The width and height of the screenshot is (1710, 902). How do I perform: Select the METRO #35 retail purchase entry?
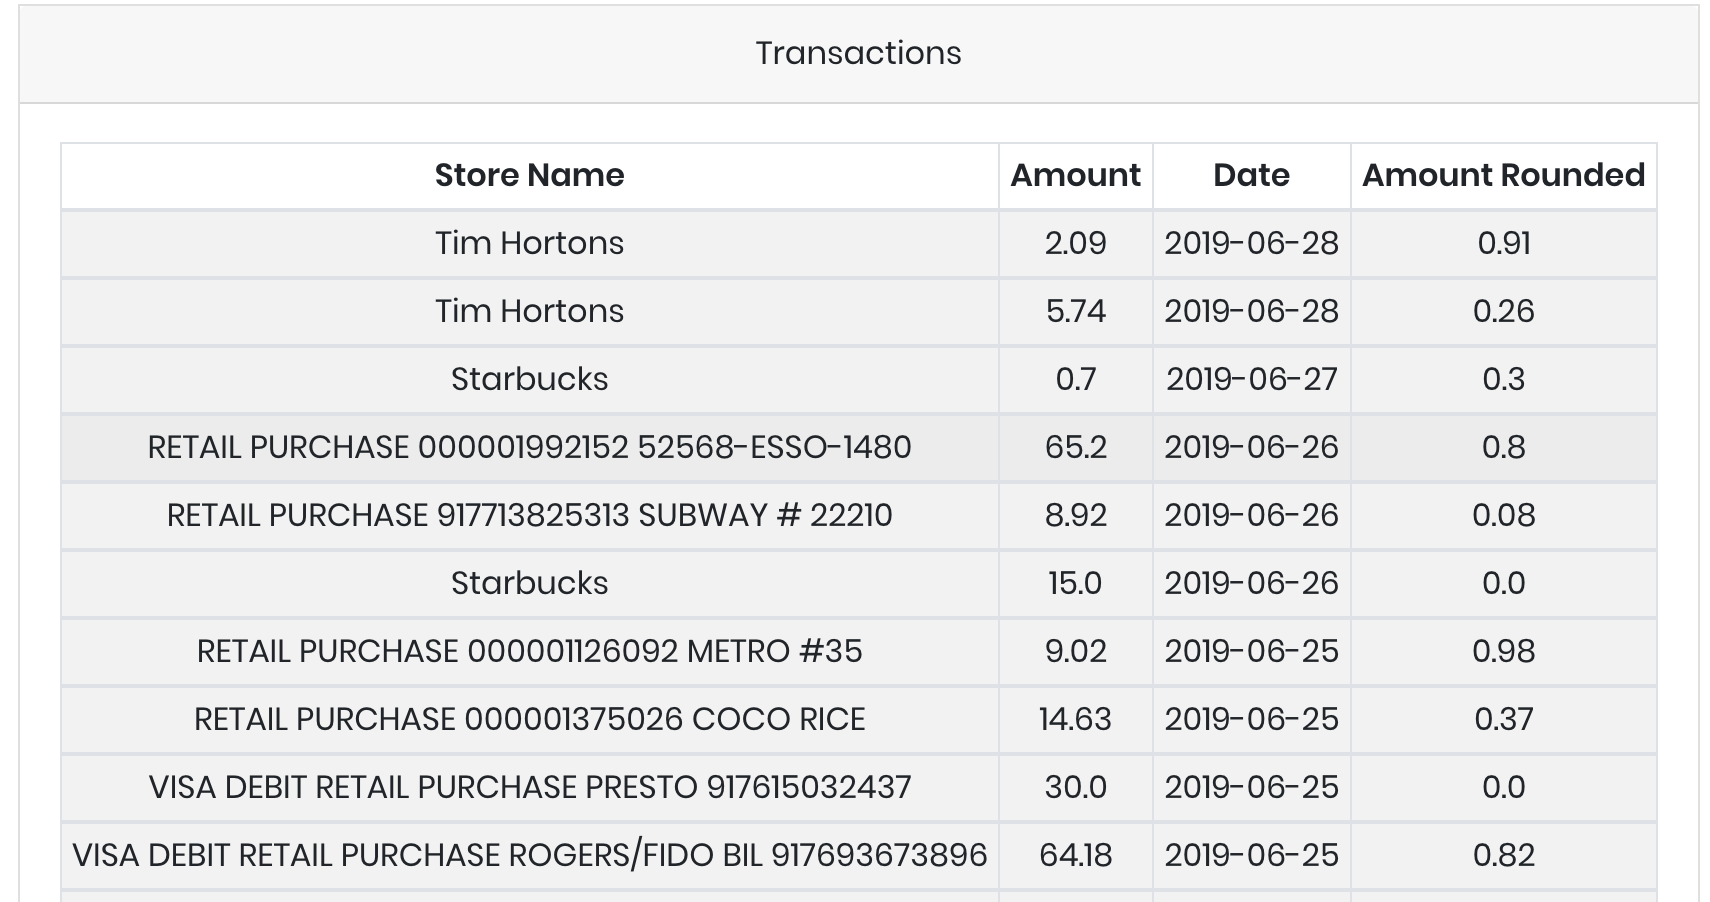point(529,651)
